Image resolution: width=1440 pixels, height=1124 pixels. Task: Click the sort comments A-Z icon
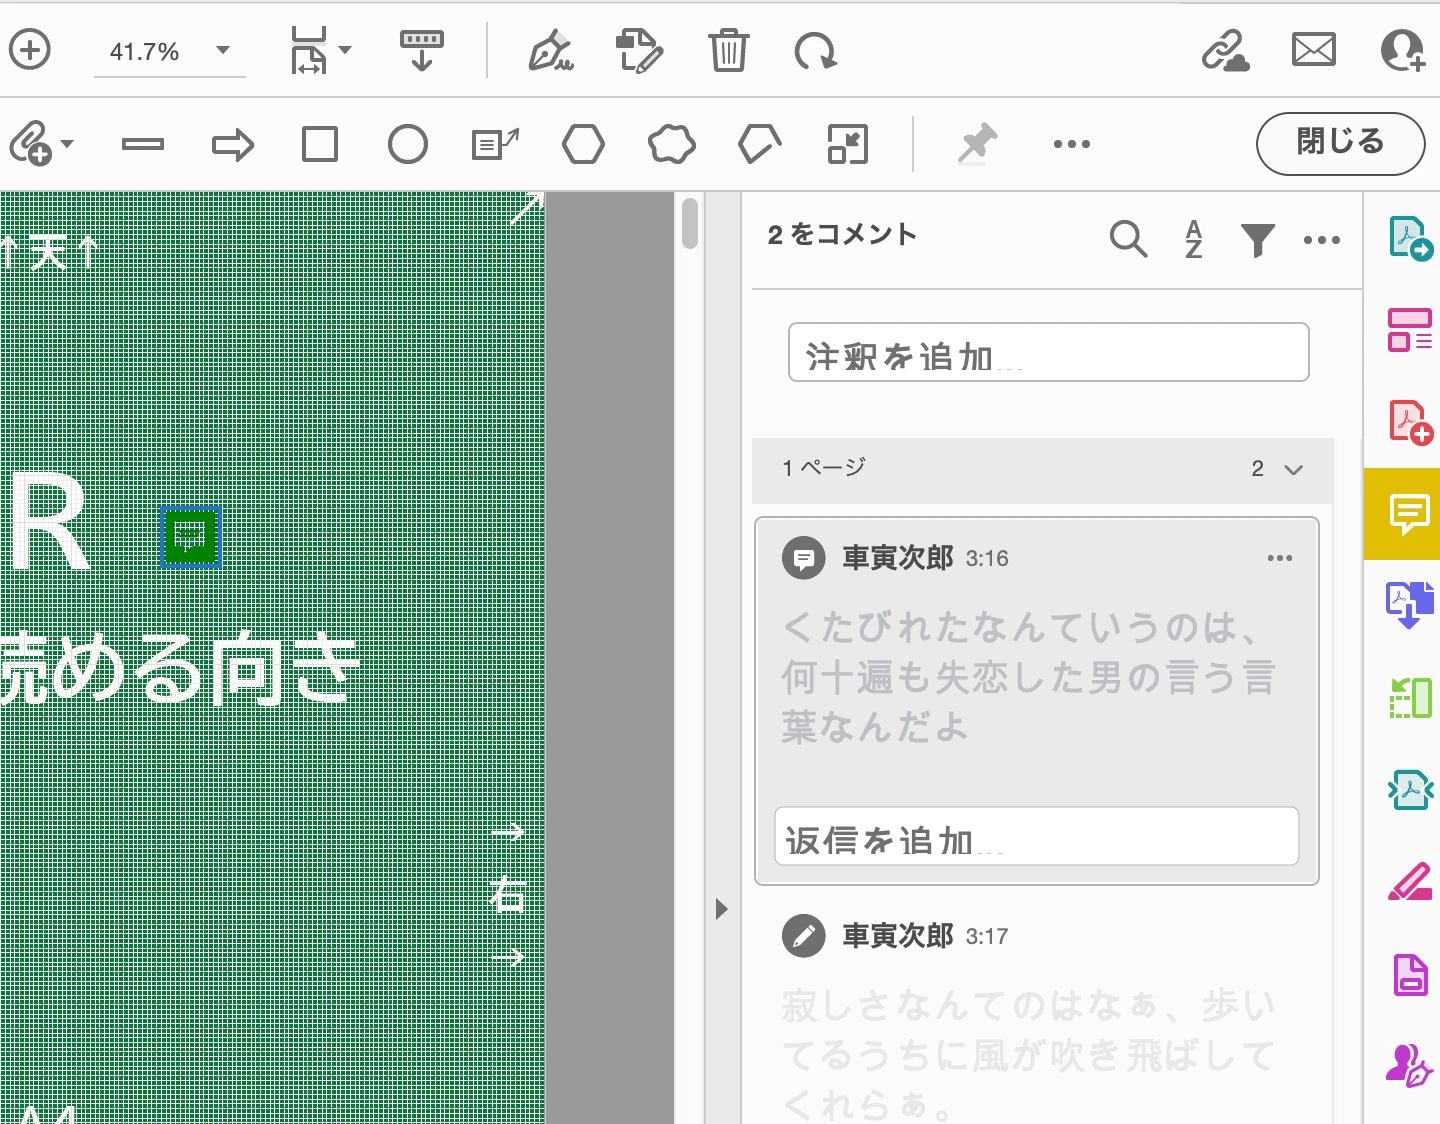click(x=1194, y=239)
